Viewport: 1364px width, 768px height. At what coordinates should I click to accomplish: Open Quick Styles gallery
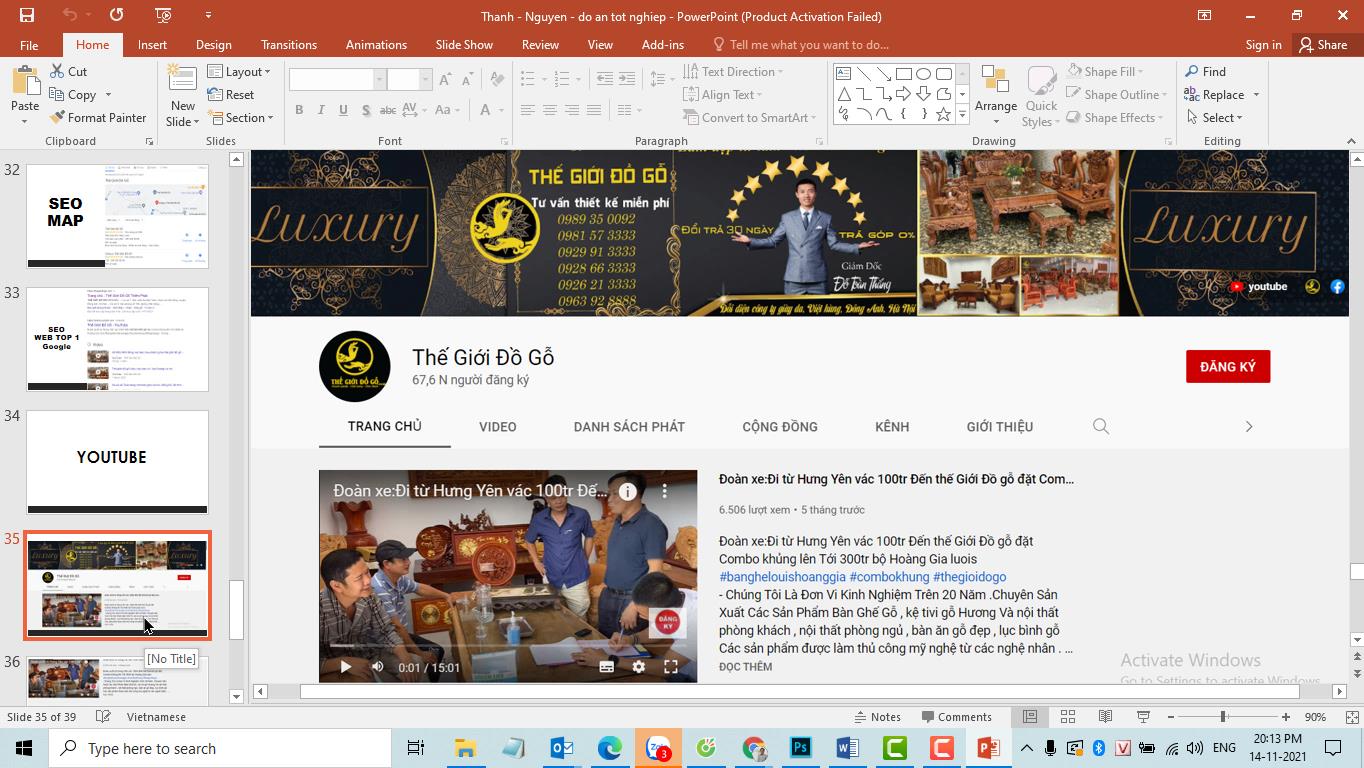[1041, 96]
